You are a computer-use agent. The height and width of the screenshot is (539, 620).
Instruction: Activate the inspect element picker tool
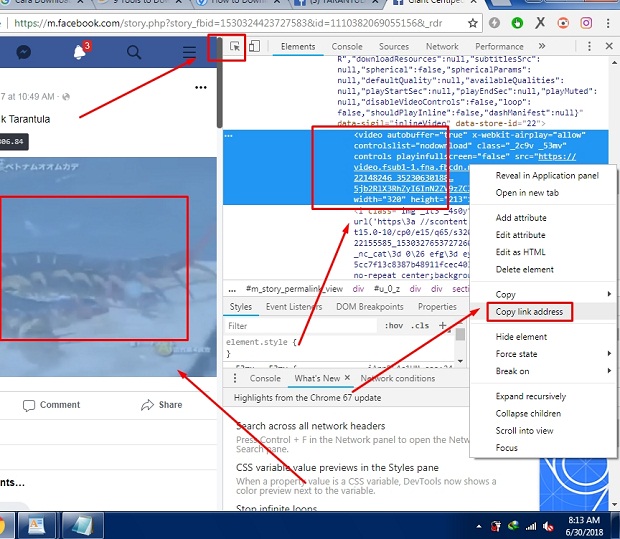[234, 47]
